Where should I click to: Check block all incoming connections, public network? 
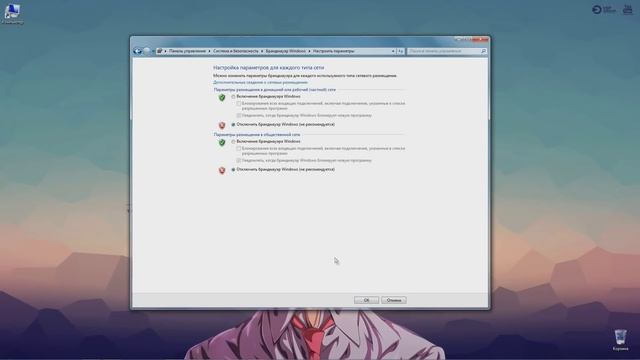tap(239, 149)
